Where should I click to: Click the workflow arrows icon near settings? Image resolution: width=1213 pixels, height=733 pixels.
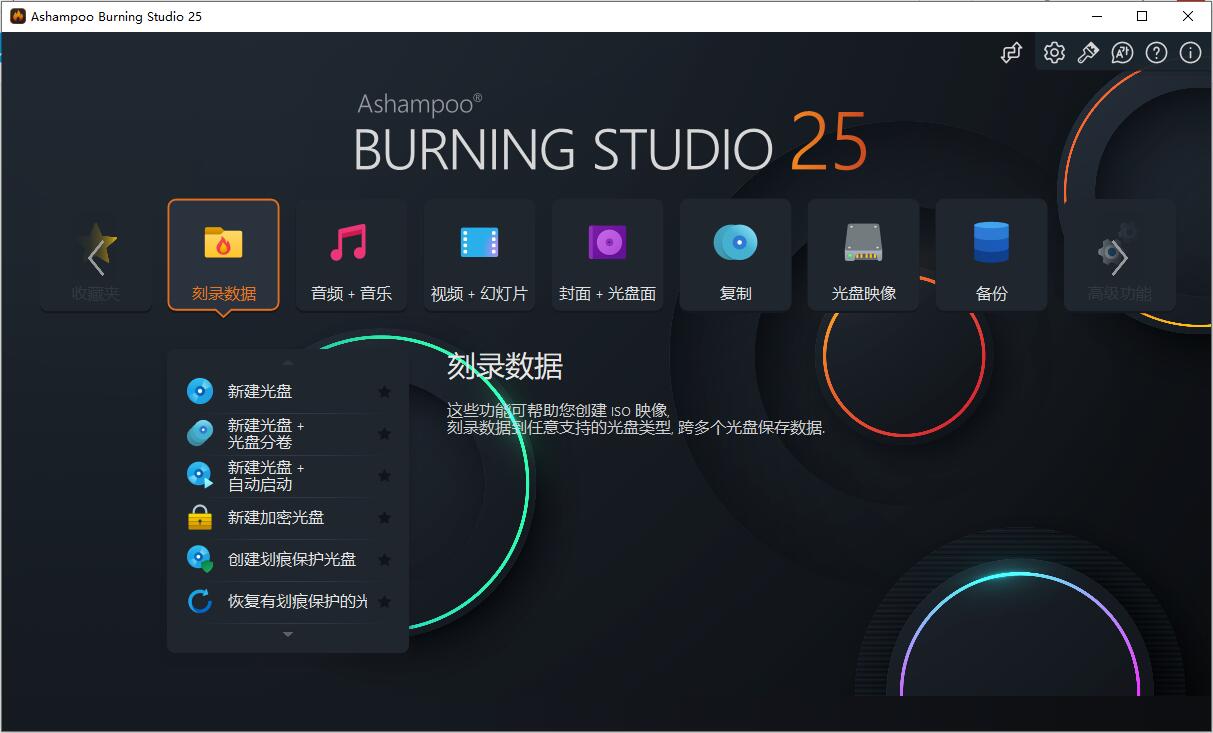(x=1010, y=52)
